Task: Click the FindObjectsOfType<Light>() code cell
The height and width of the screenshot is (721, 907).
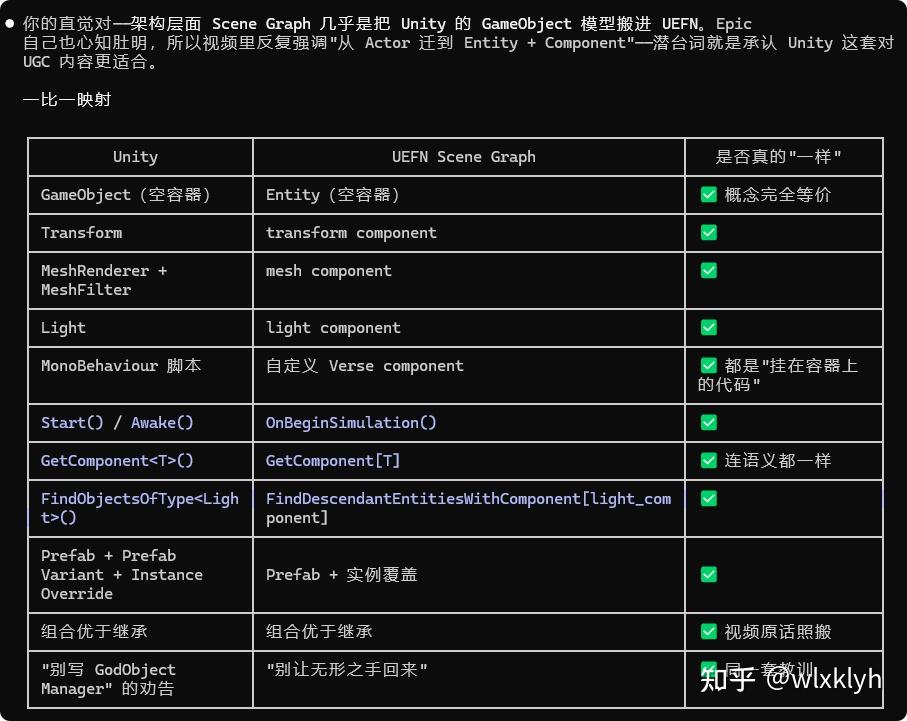Action: coord(141,508)
